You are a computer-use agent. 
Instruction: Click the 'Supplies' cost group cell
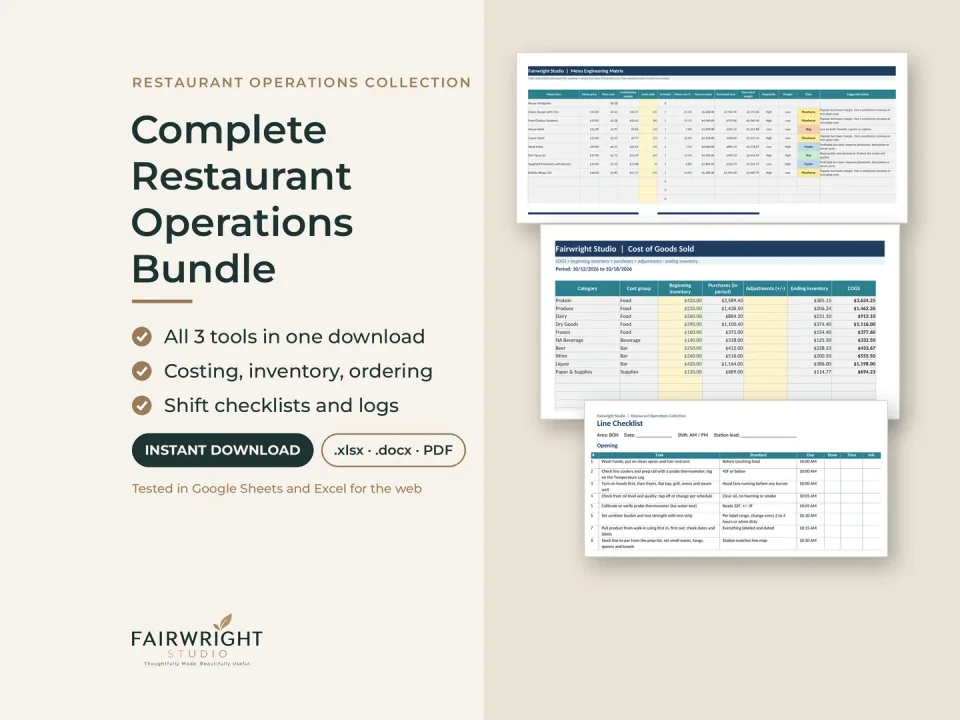(x=639, y=372)
